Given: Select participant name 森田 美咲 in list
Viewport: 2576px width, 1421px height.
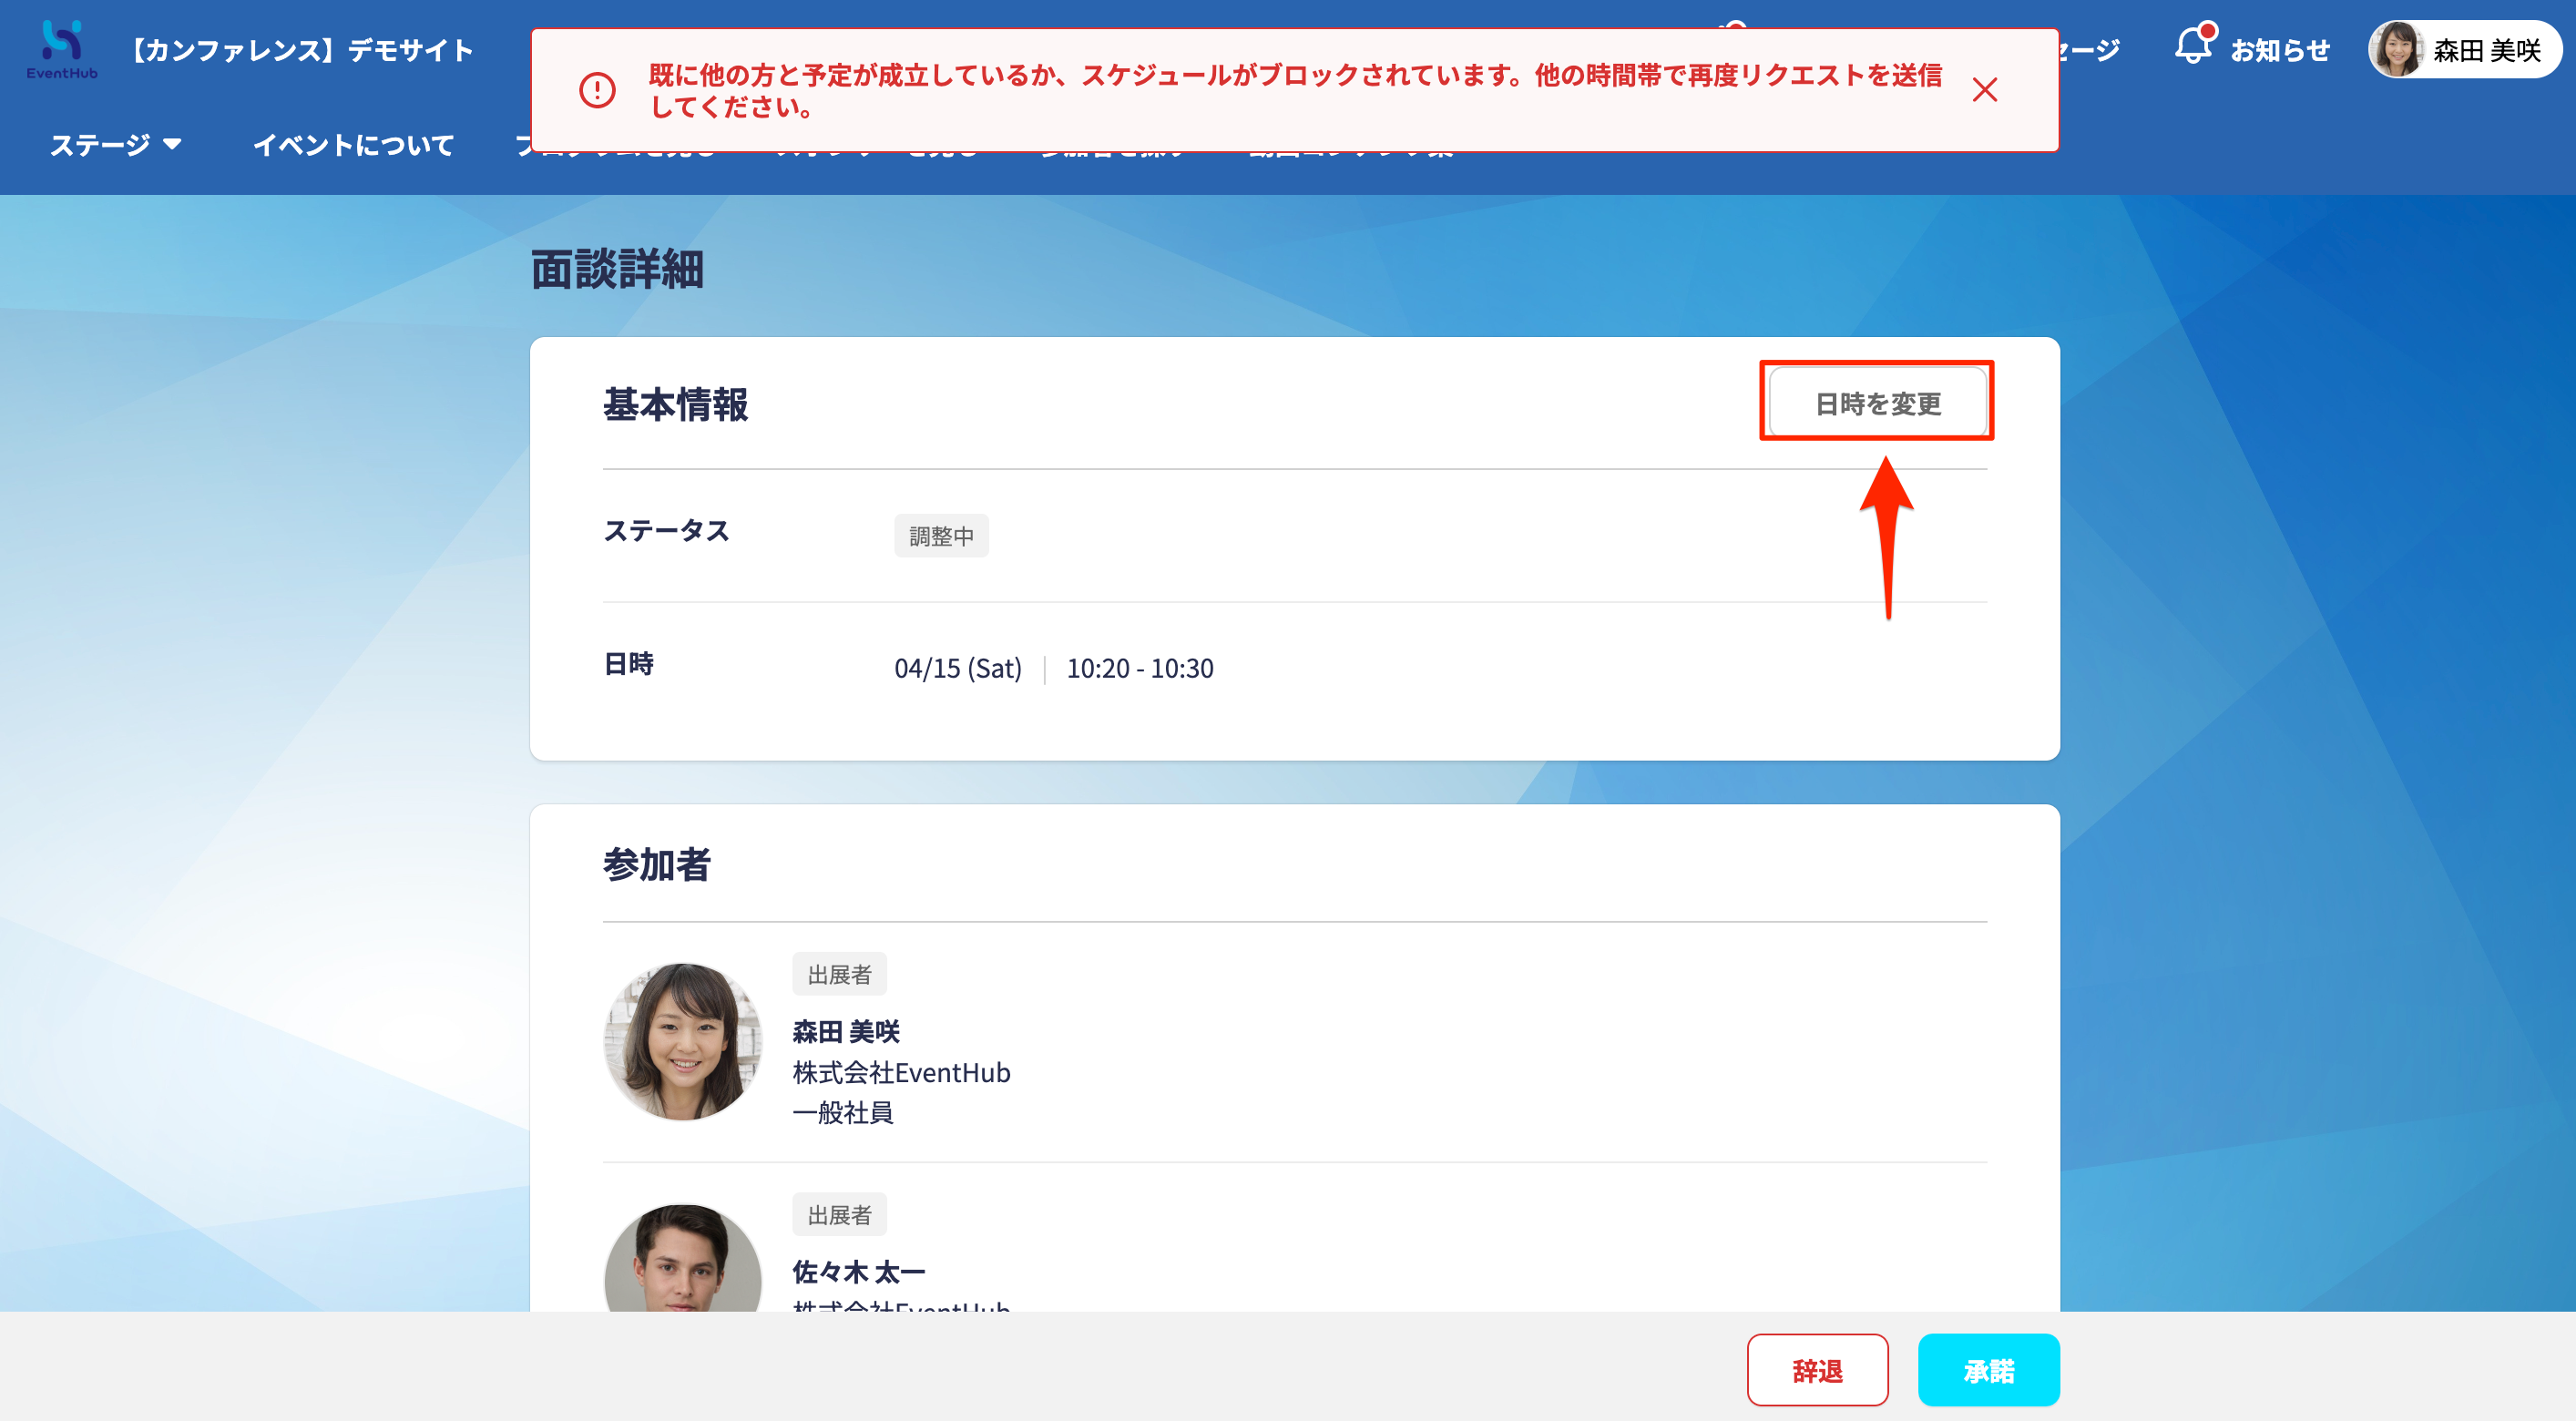Looking at the screenshot, I should 846,1031.
